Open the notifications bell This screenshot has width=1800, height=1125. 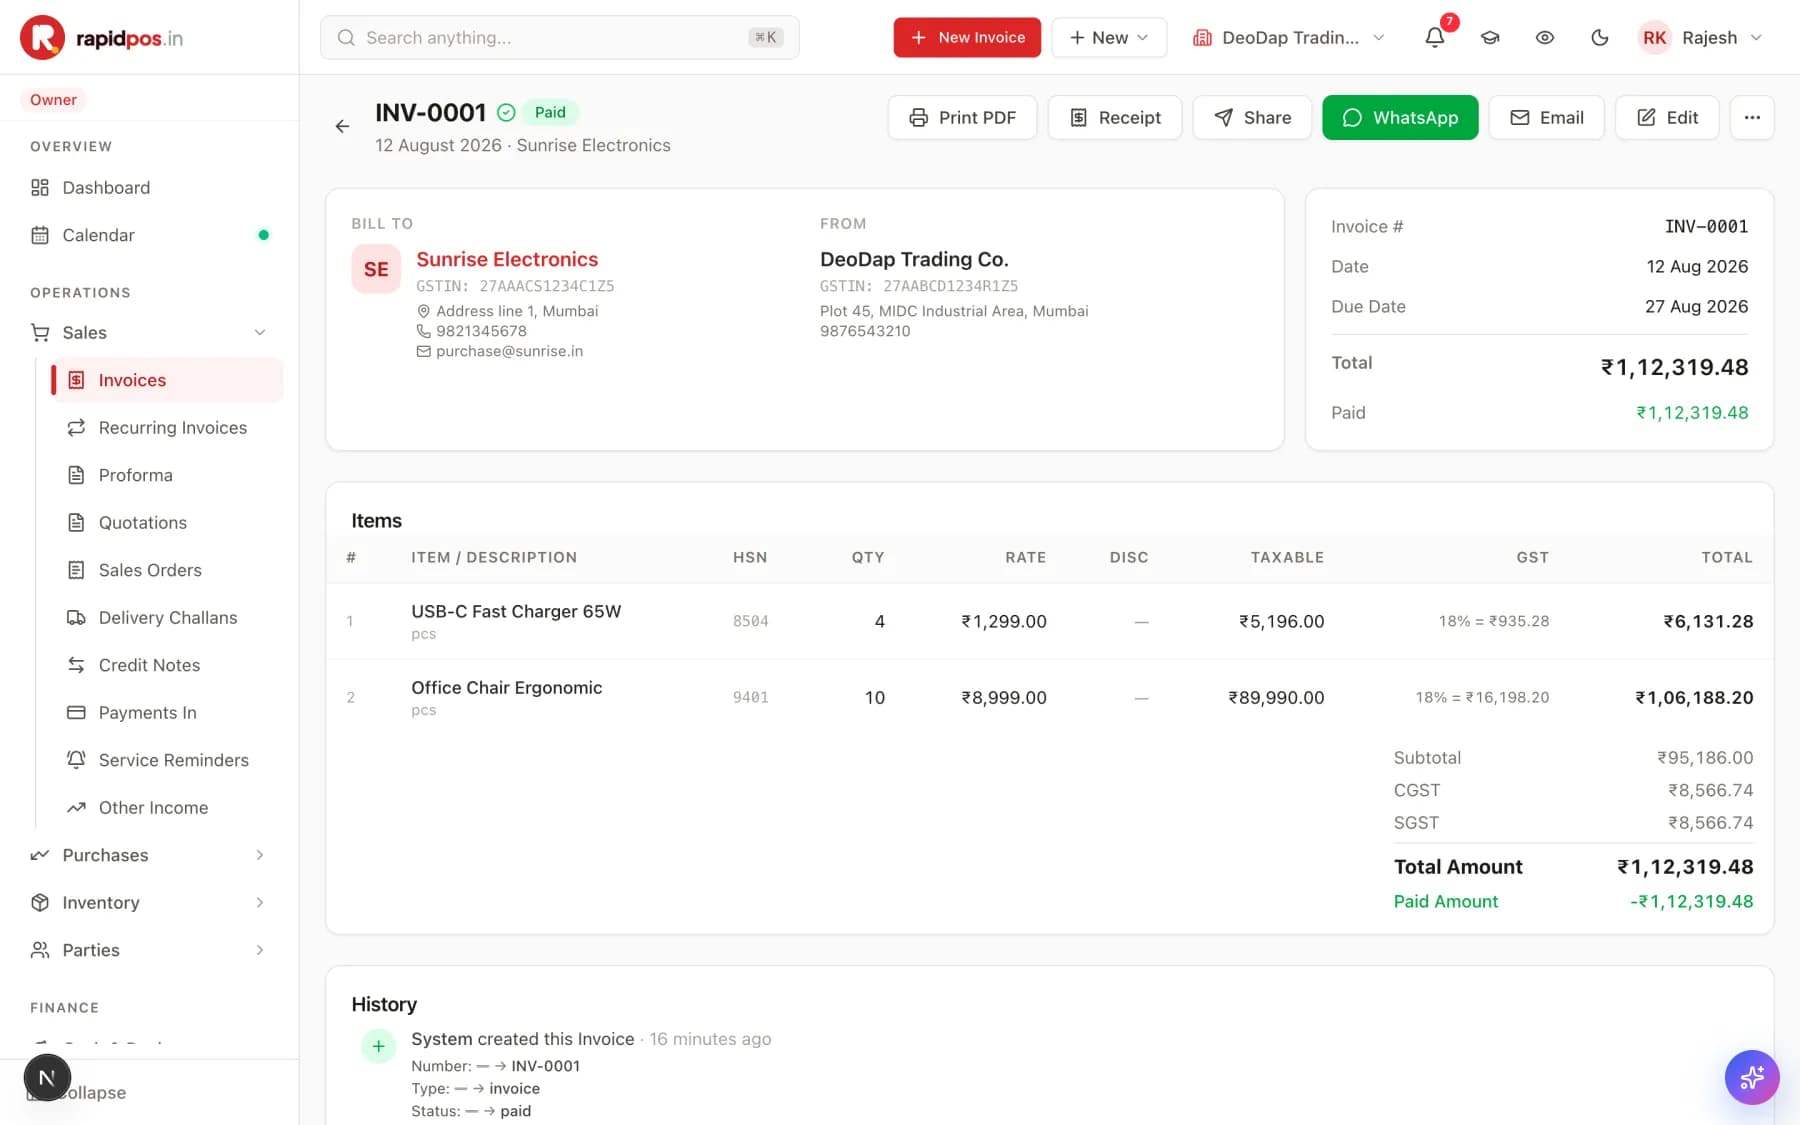pos(1435,37)
